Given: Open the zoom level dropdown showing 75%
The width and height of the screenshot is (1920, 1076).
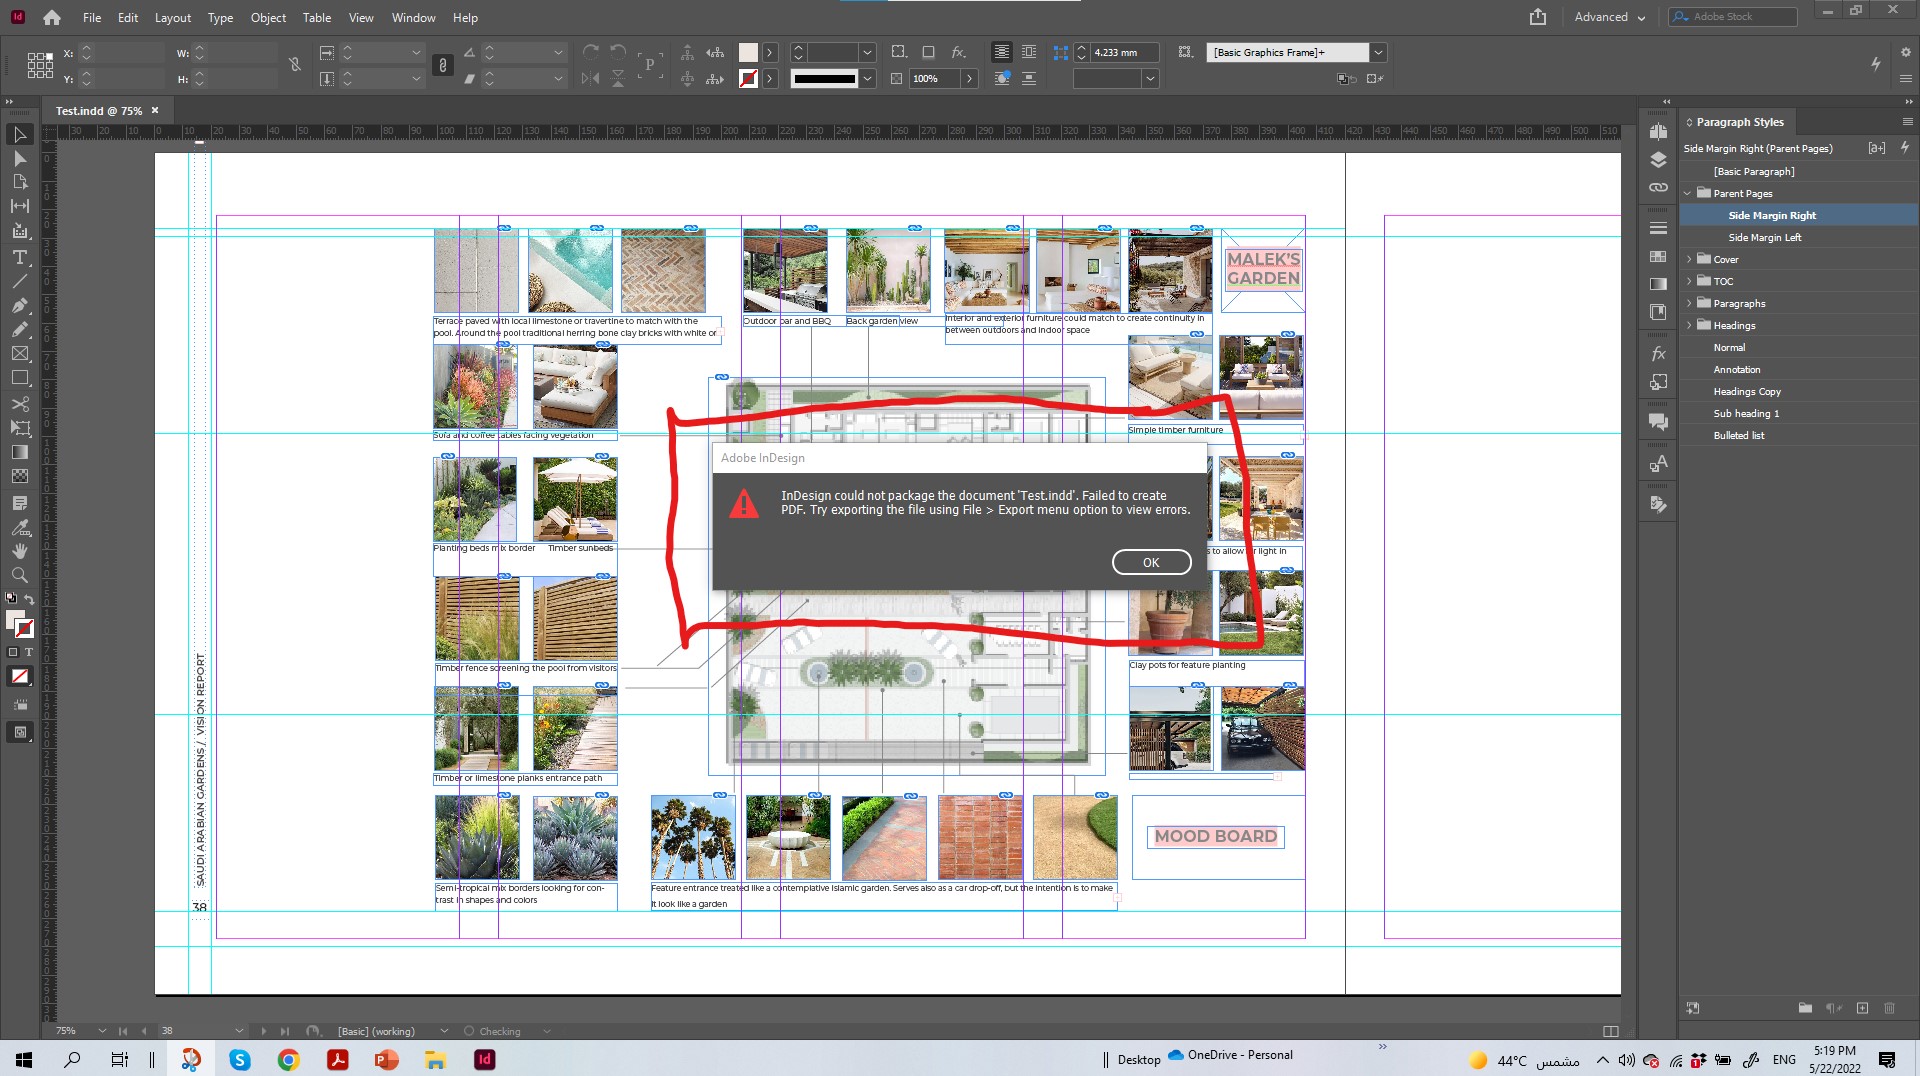Looking at the screenshot, I should [101, 1031].
